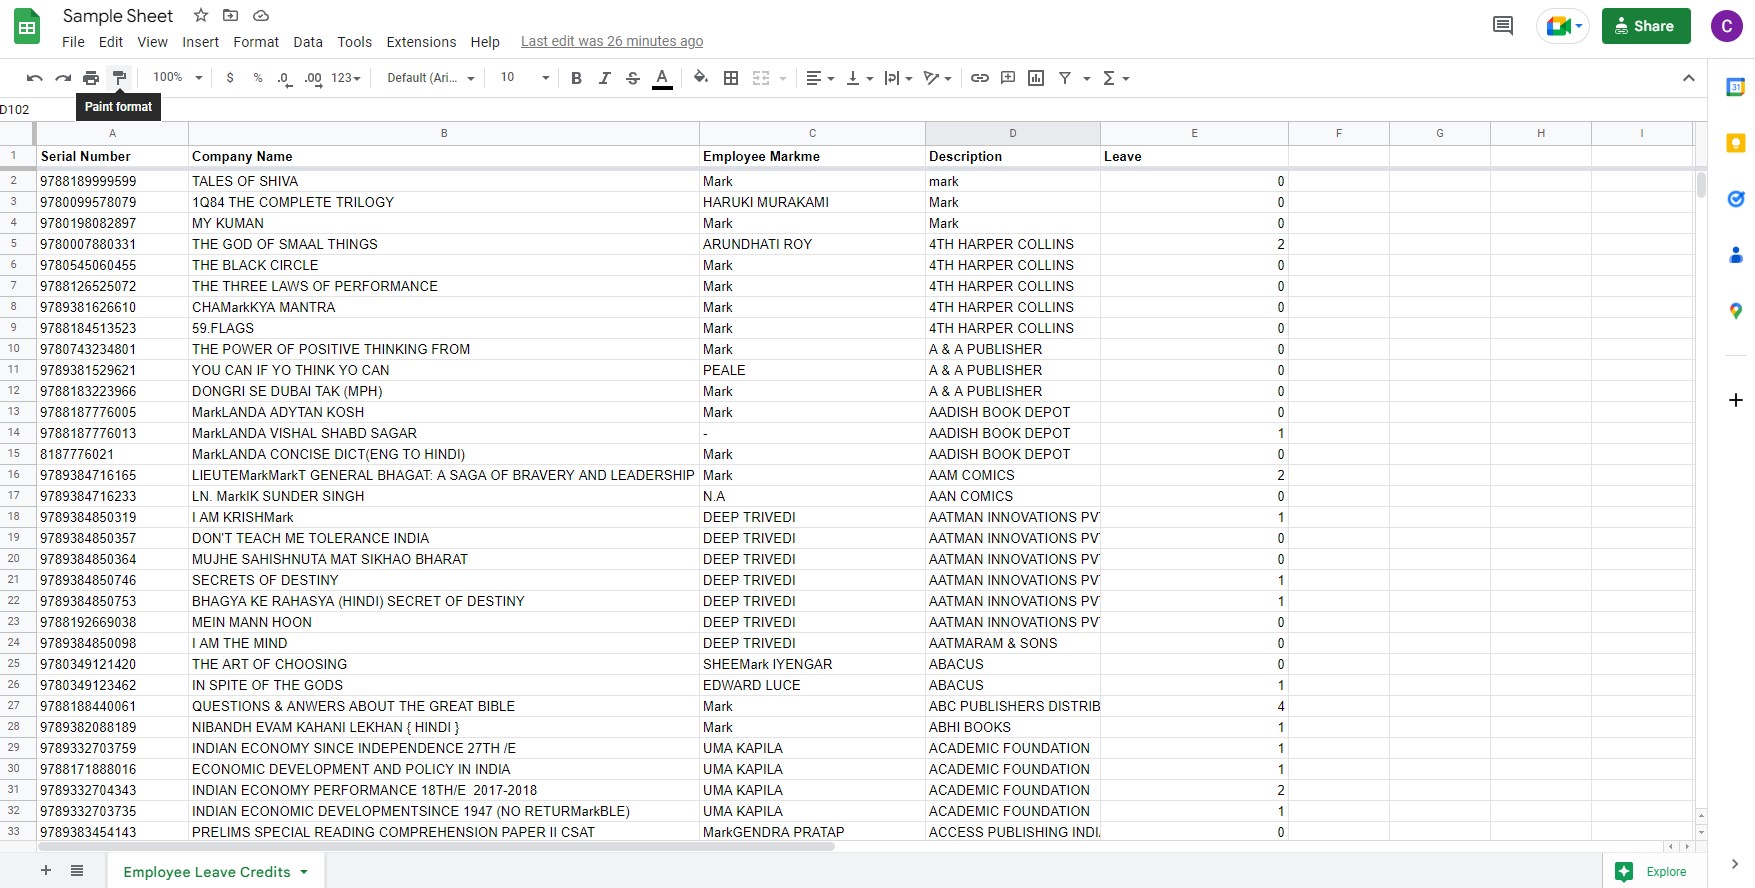Open Google Sheets home icon

(x=27, y=27)
